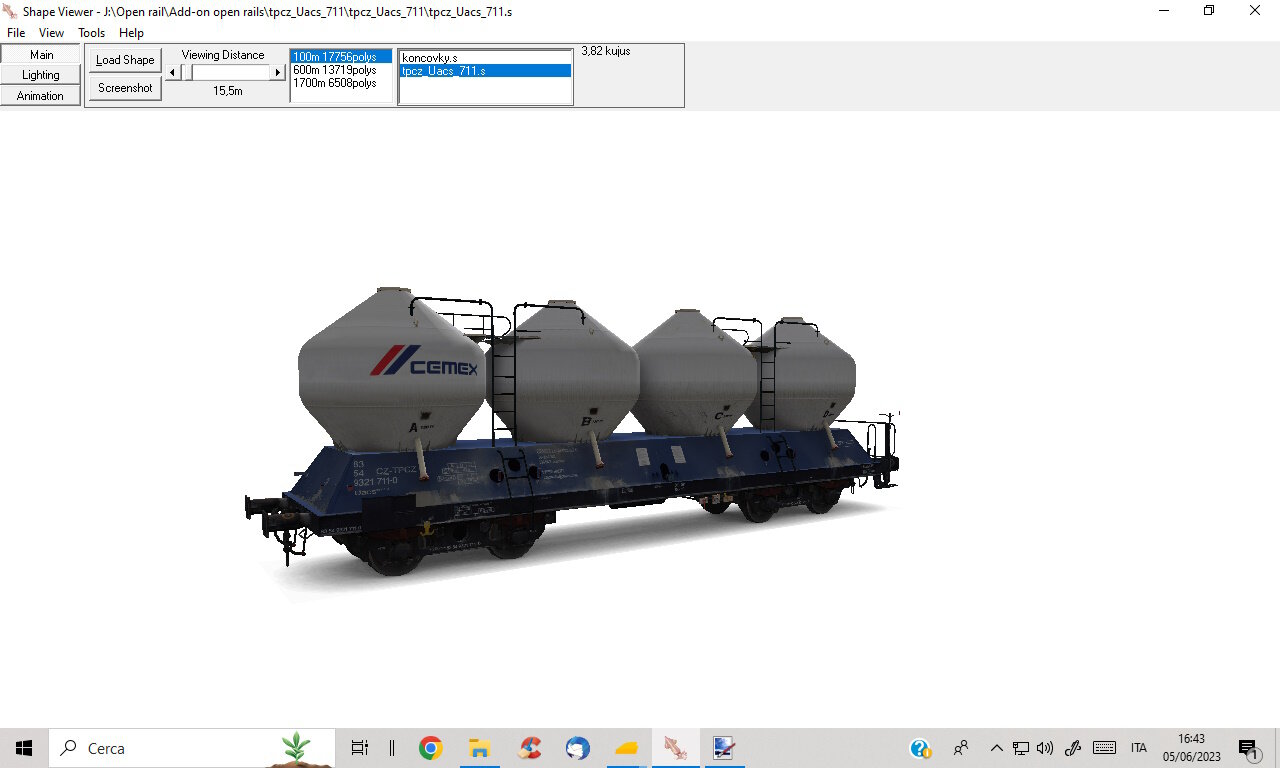Select the 600m 13719polys LOD level
The image size is (1280, 768).
341,70
